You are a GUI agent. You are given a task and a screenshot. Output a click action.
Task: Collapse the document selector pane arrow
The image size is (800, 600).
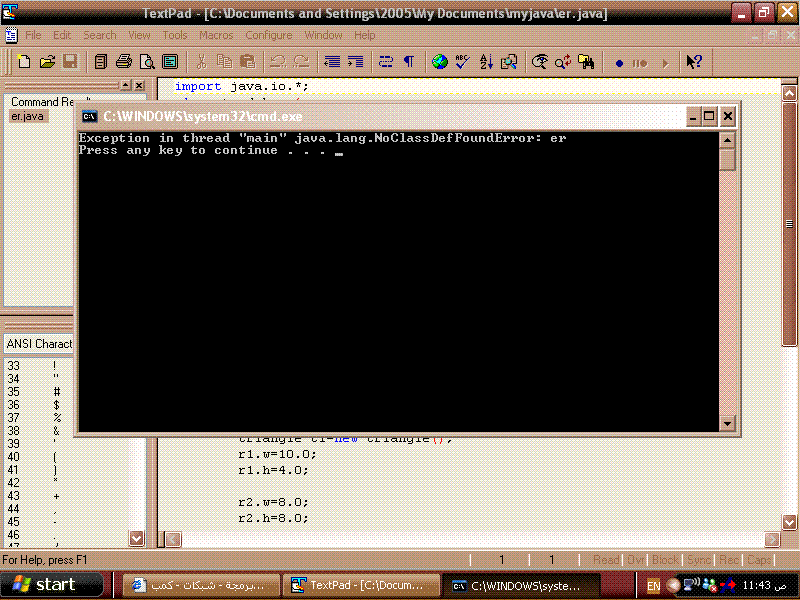click(126, 85)
